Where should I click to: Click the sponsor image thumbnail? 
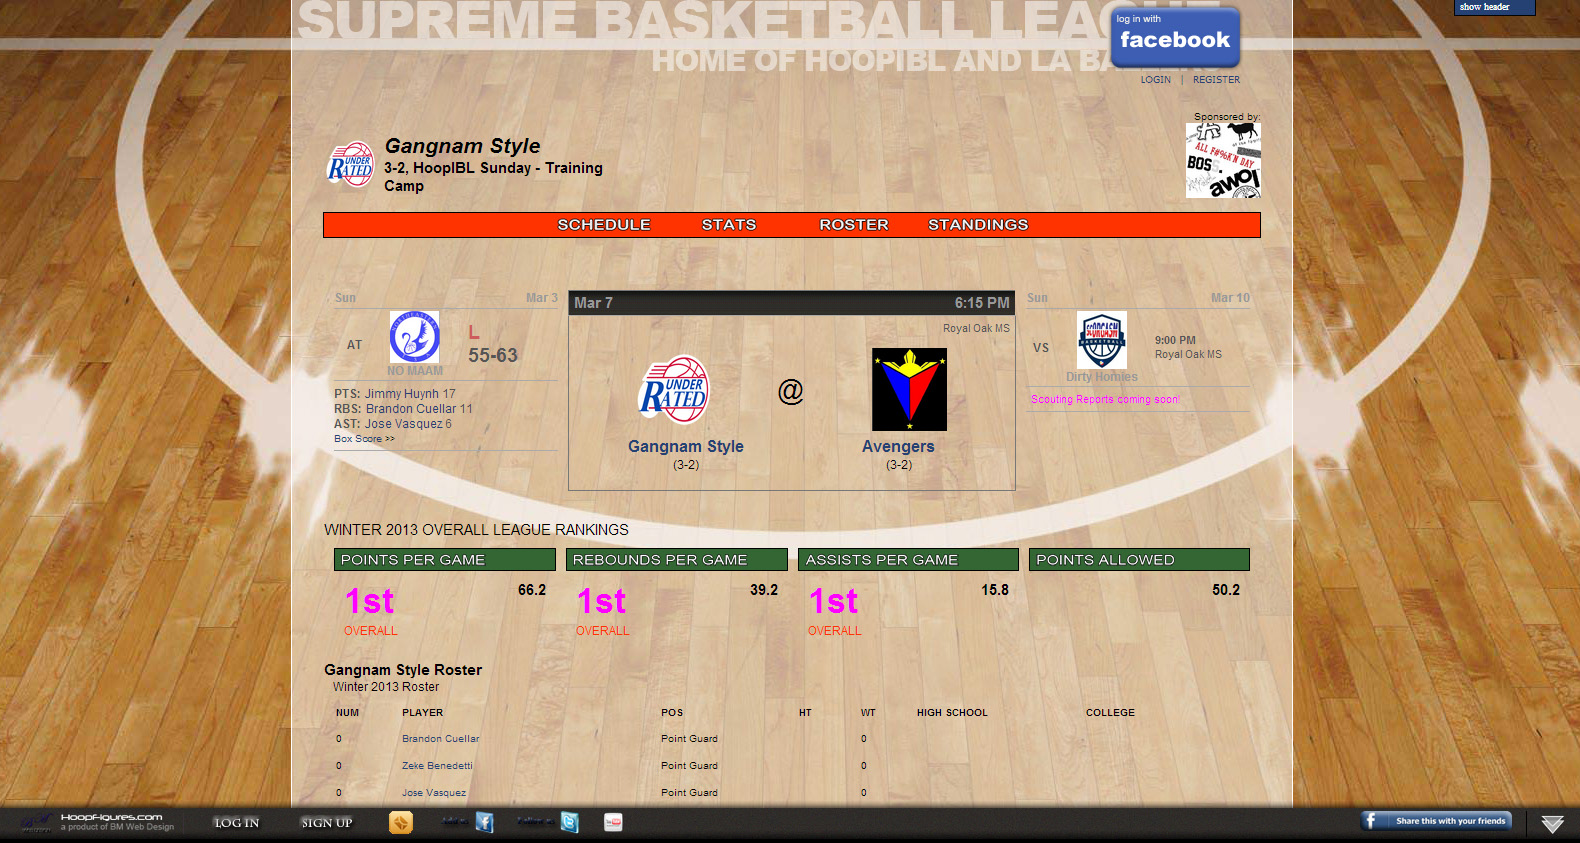point(1222,160)
